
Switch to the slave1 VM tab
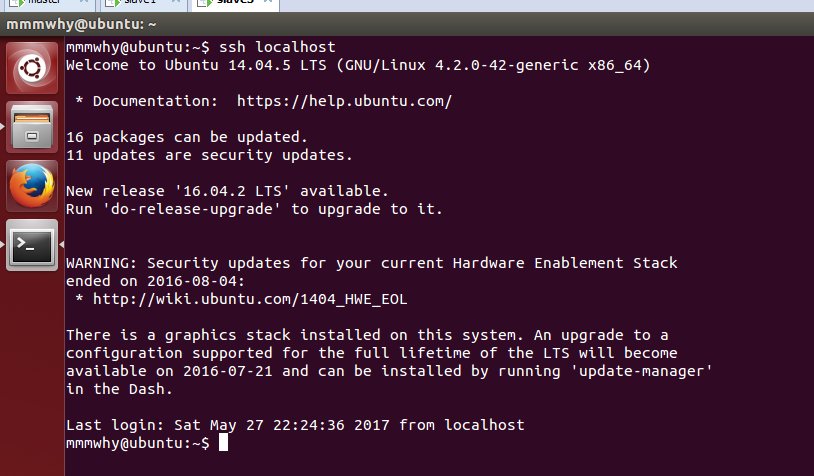[139, 4]
